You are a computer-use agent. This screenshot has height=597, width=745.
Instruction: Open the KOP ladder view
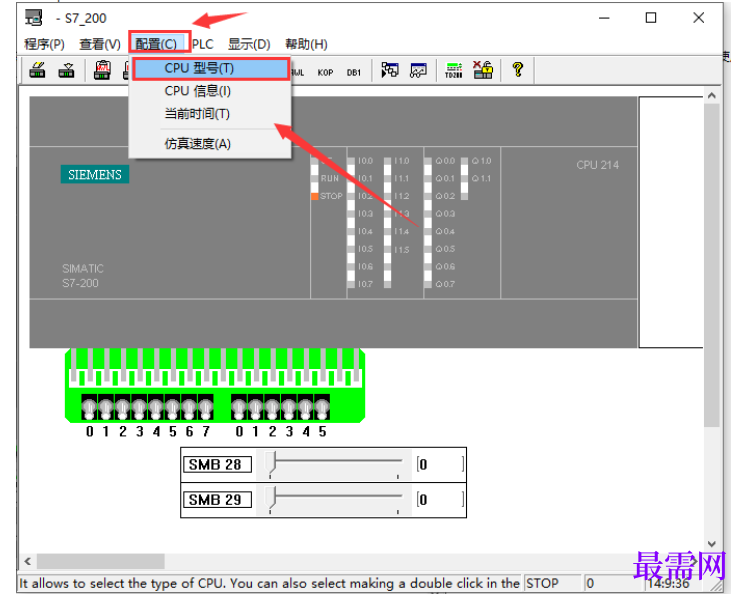pos(325,73)
